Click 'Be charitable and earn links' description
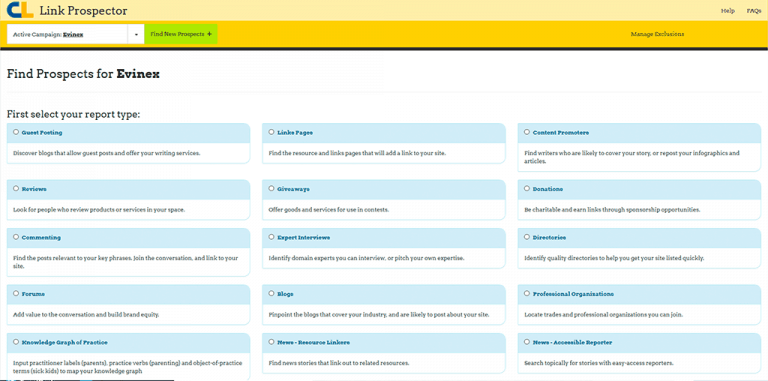Viewport: 768px width, 381px height. coord(612,210)
